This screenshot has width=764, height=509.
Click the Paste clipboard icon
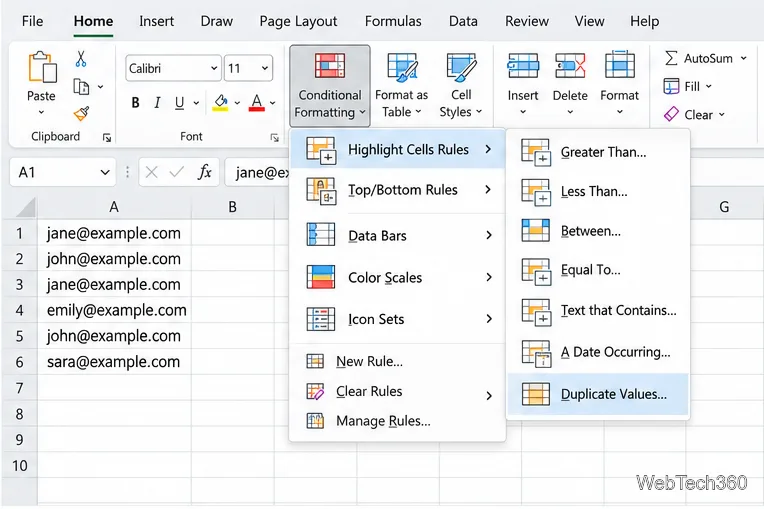(42, 67)
